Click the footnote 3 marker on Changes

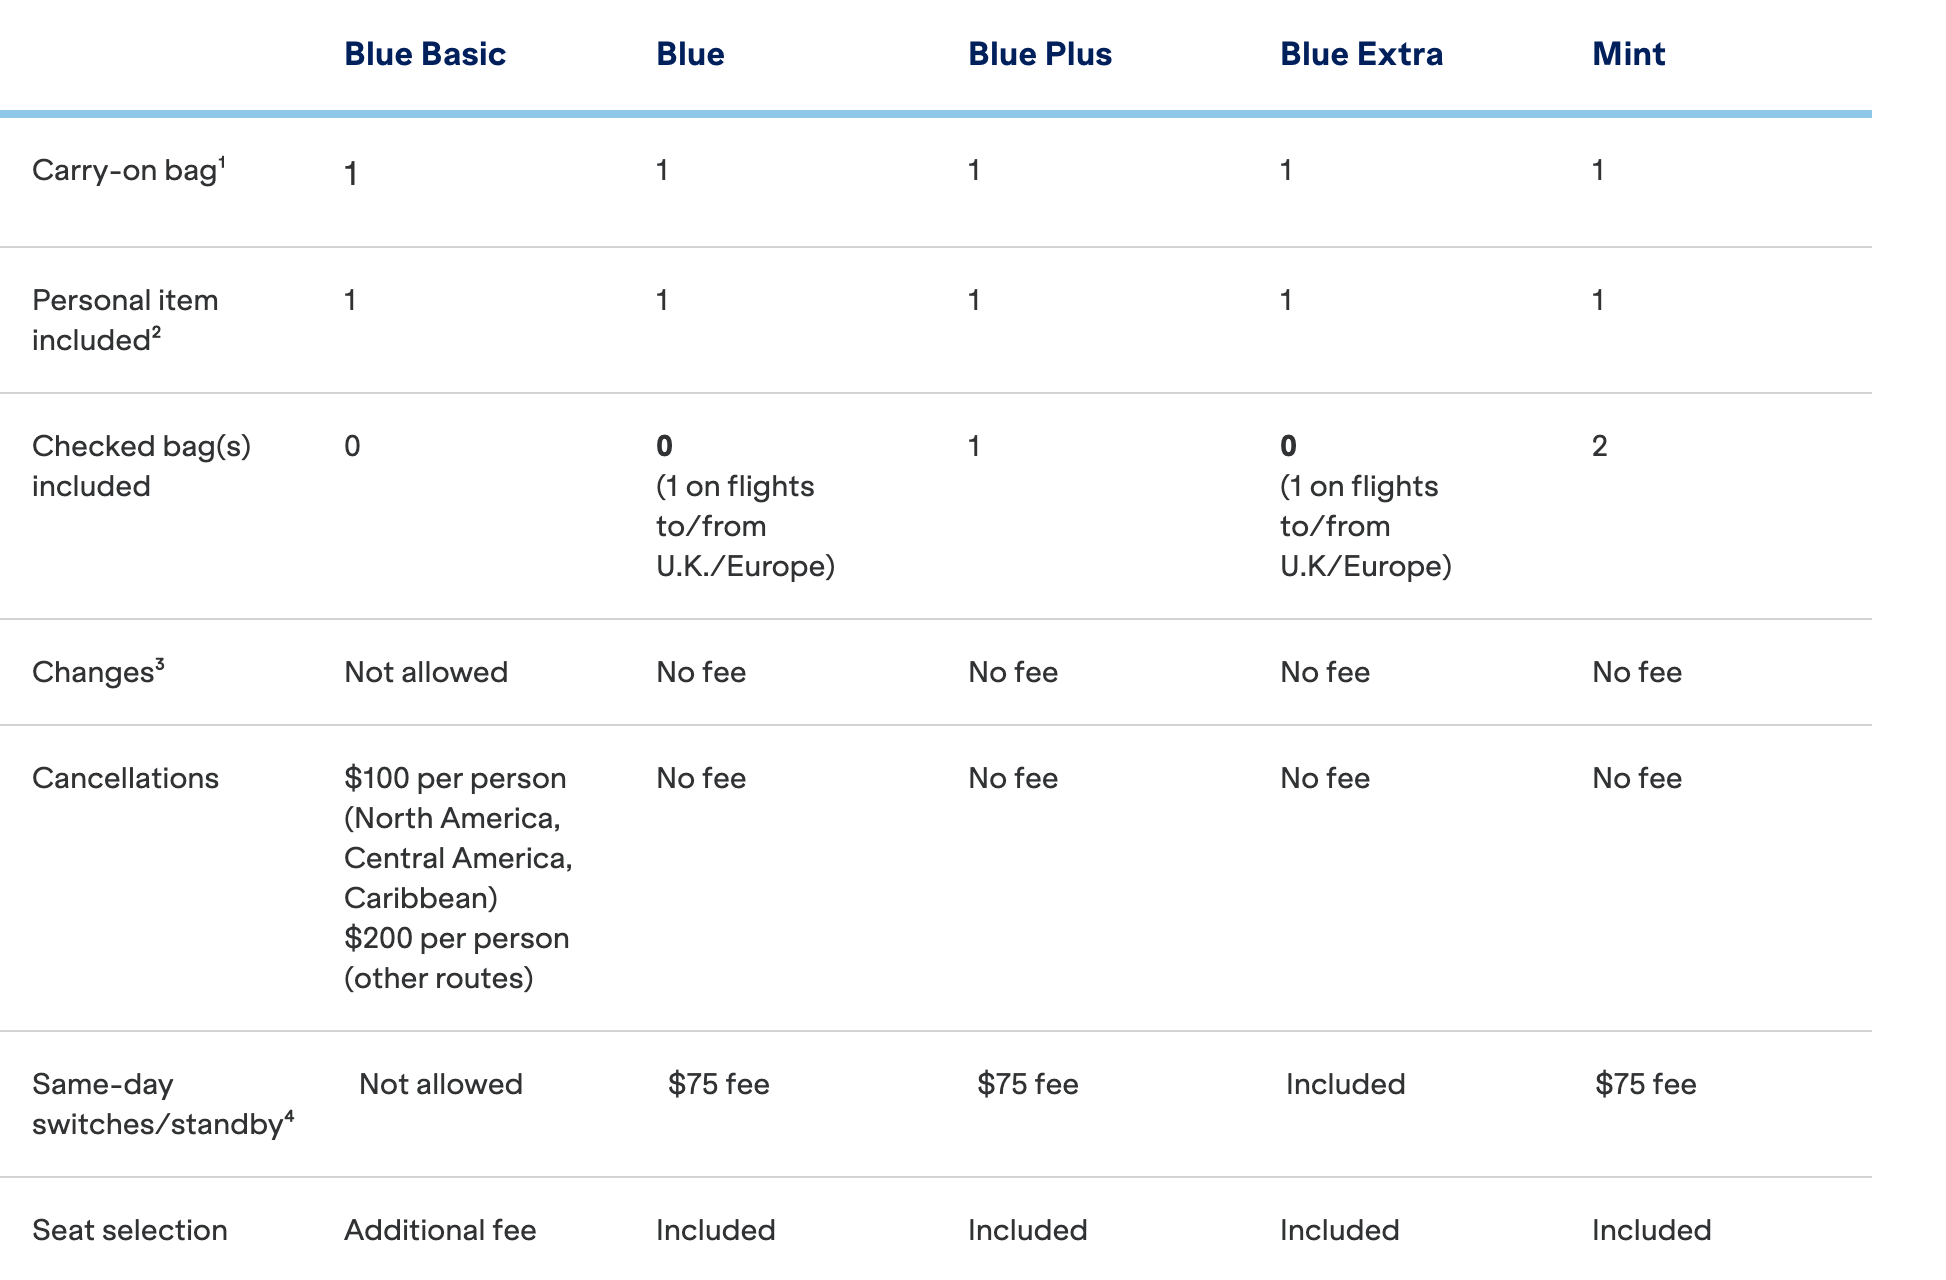(160, 663)
